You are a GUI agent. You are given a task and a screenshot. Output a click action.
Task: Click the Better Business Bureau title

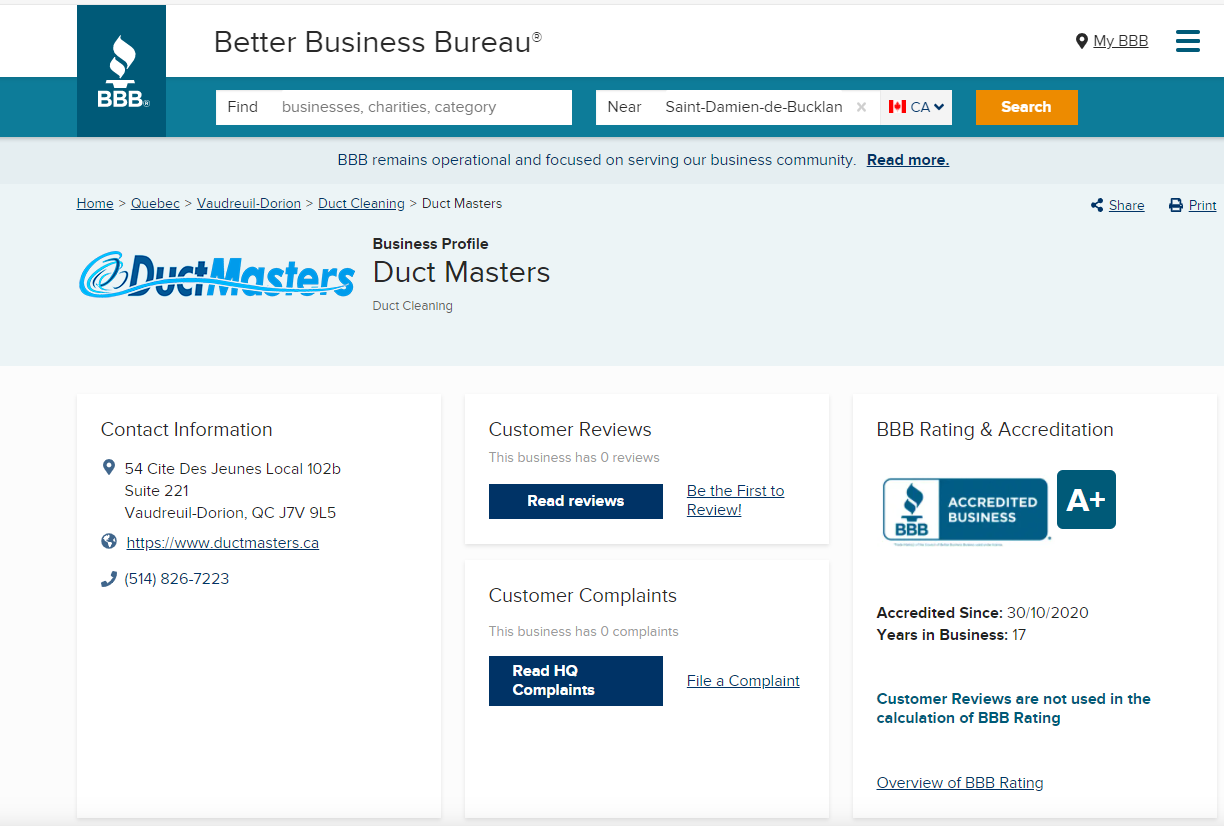click(x=378, y=42)
